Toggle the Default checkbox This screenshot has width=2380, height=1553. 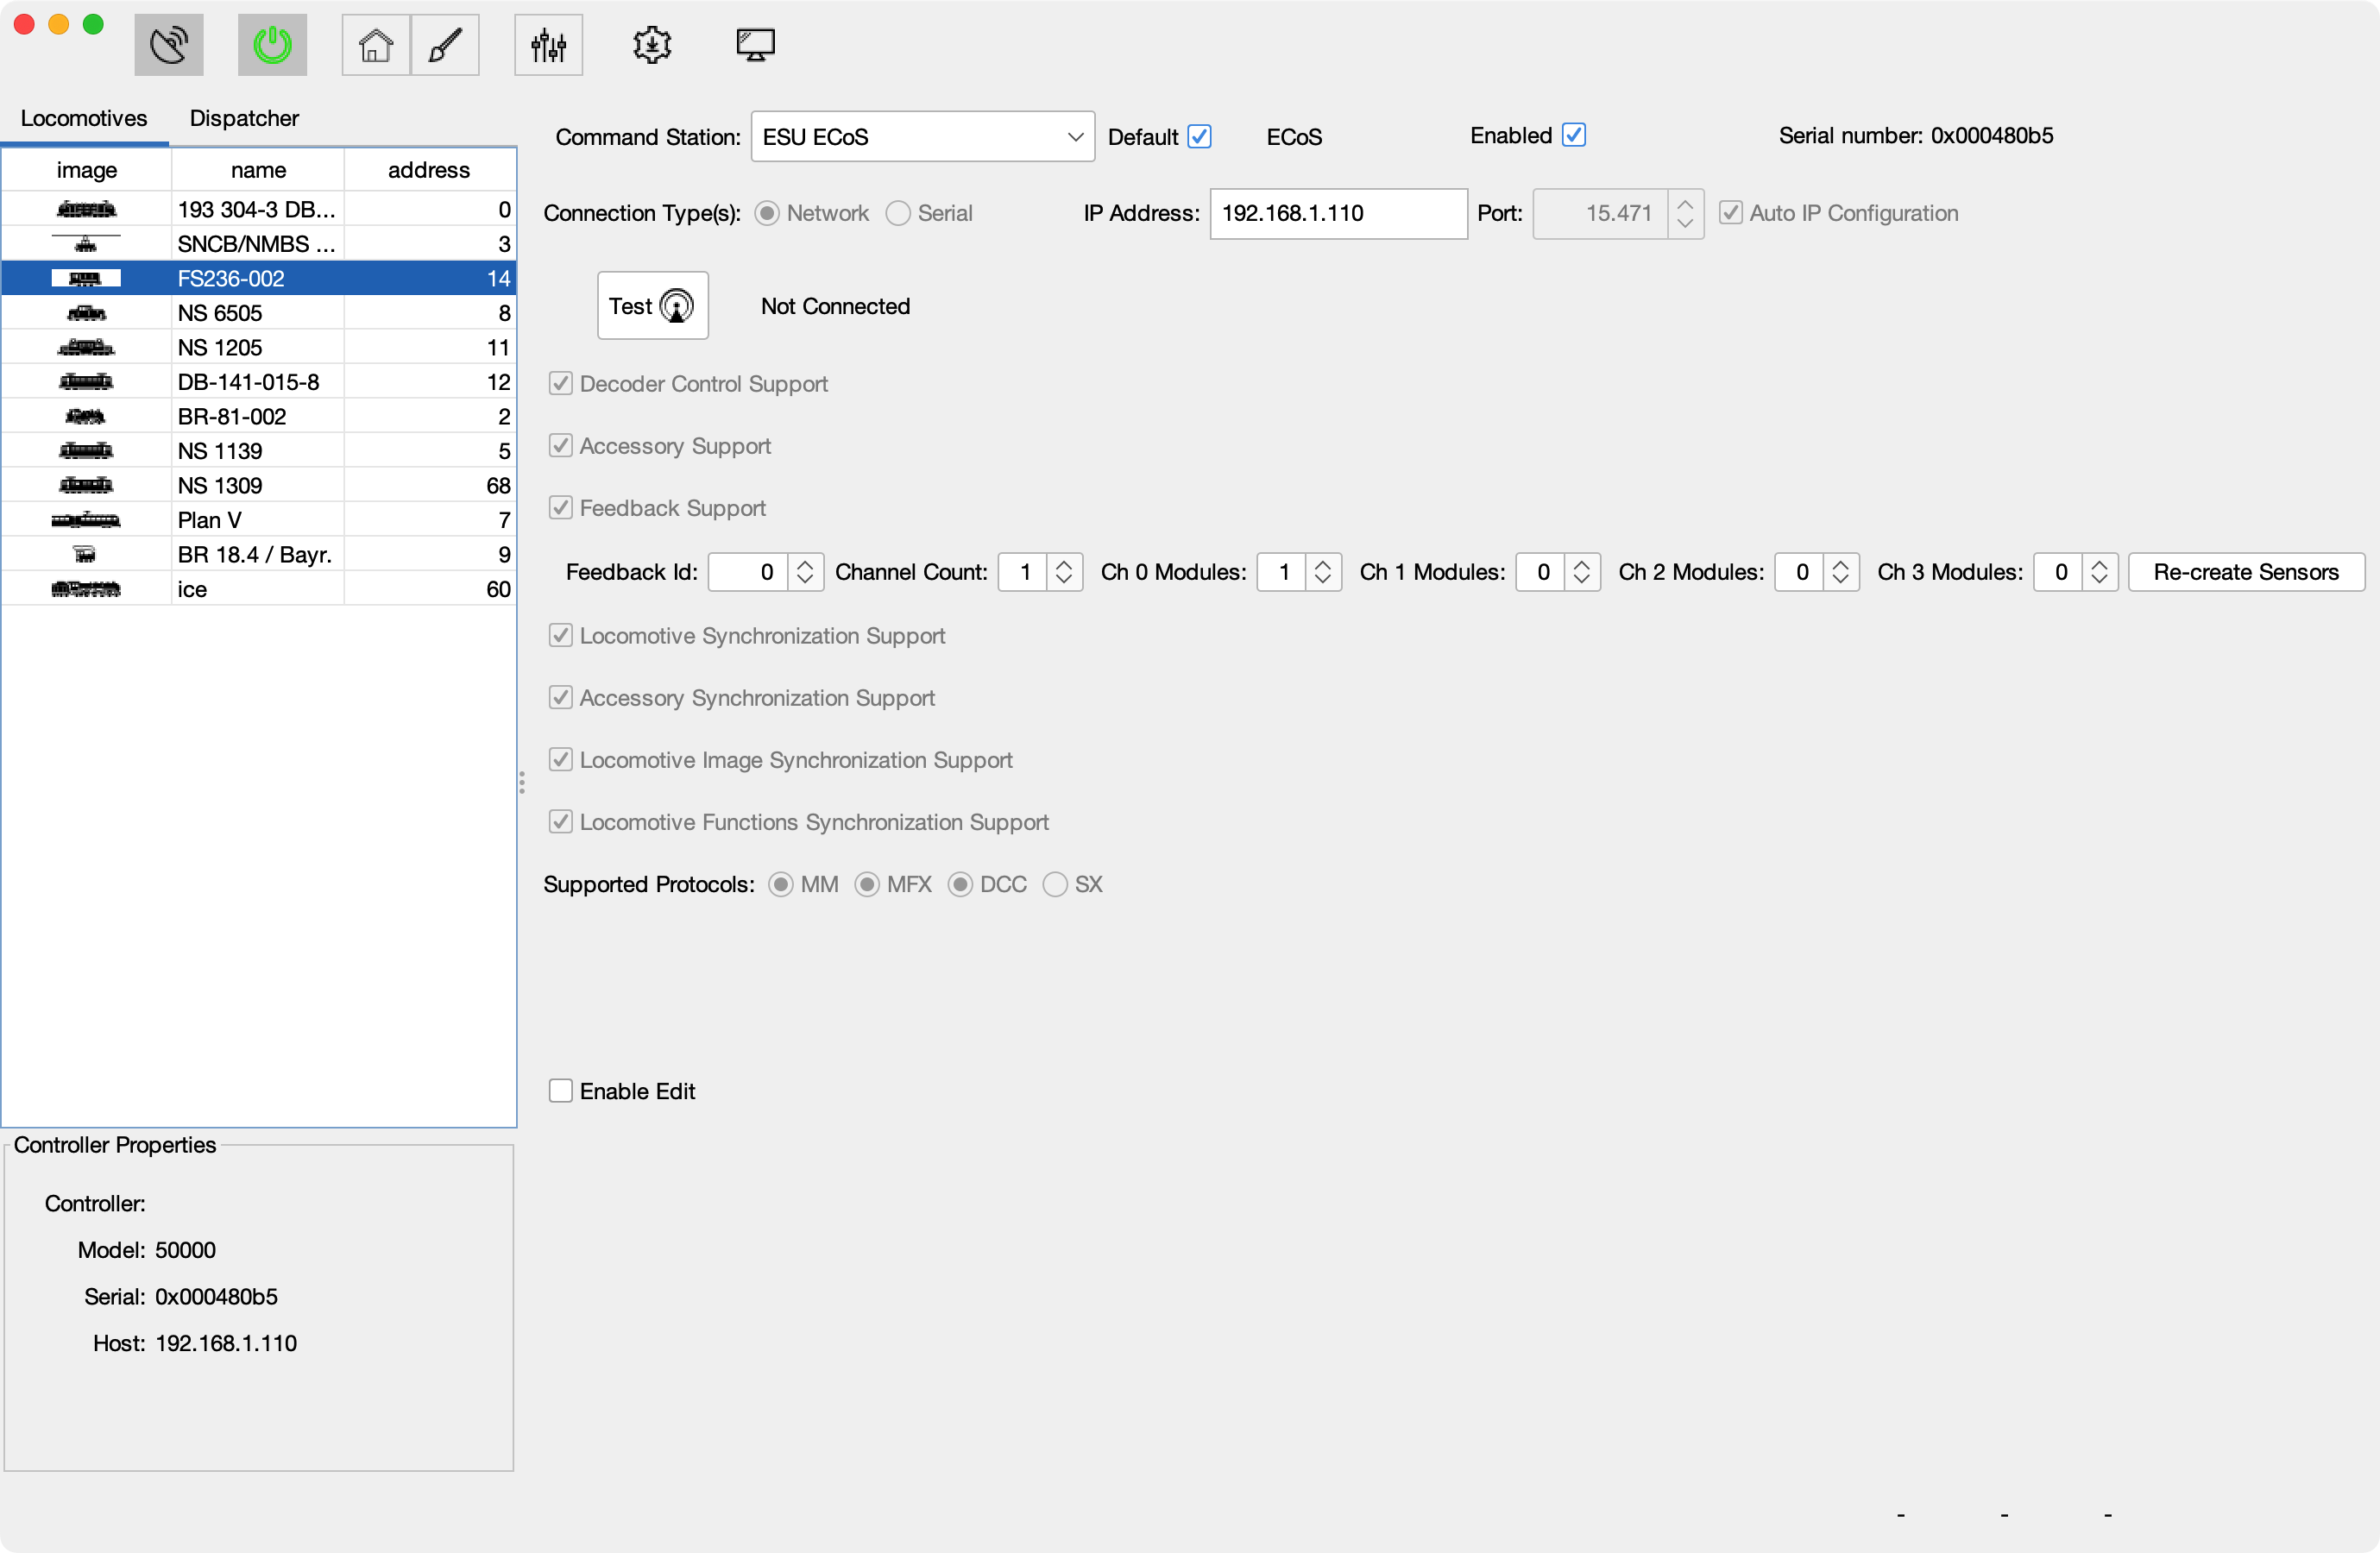click(x=1200, y=137)
